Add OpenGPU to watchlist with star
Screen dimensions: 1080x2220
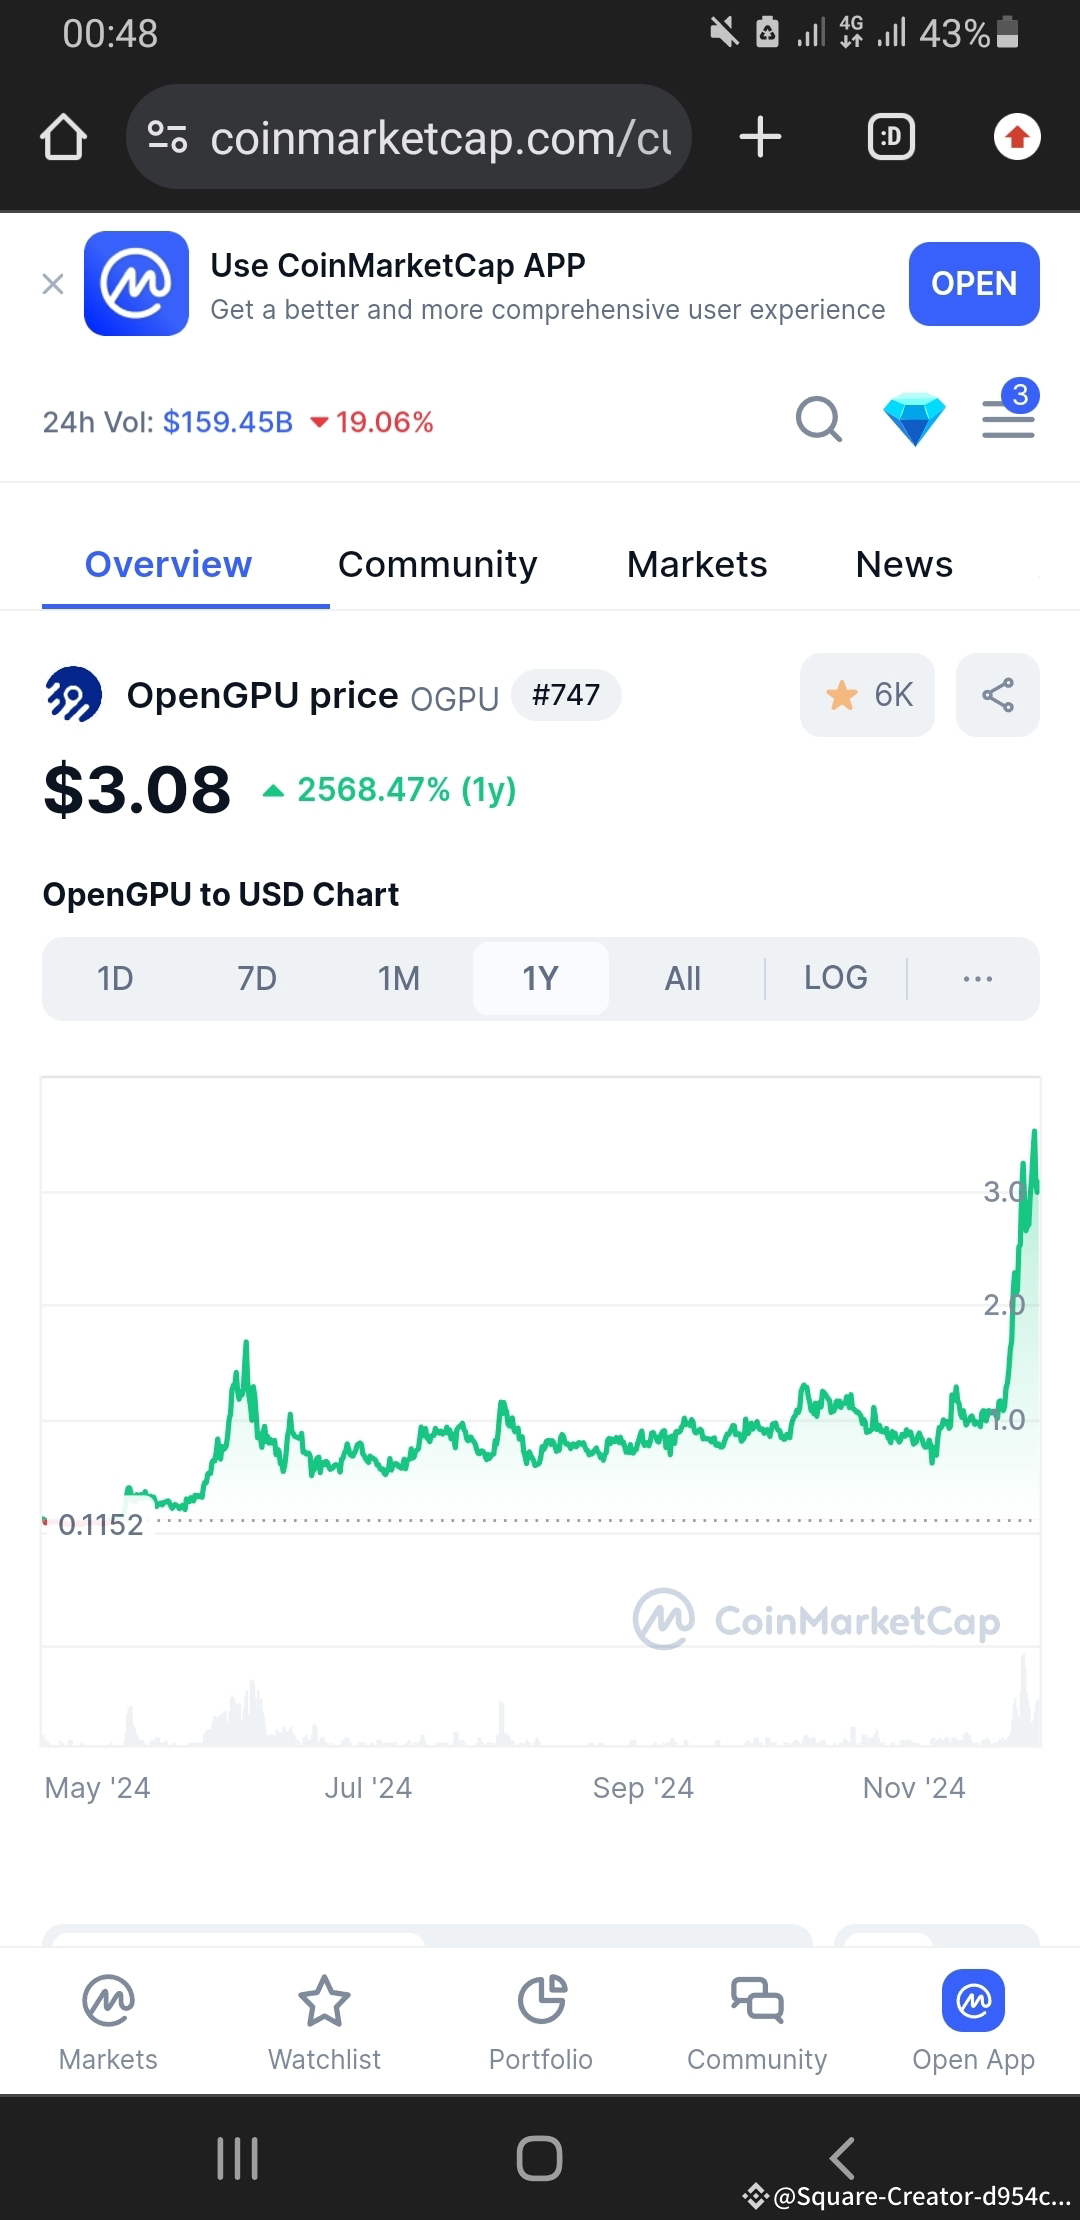[867, 695]
